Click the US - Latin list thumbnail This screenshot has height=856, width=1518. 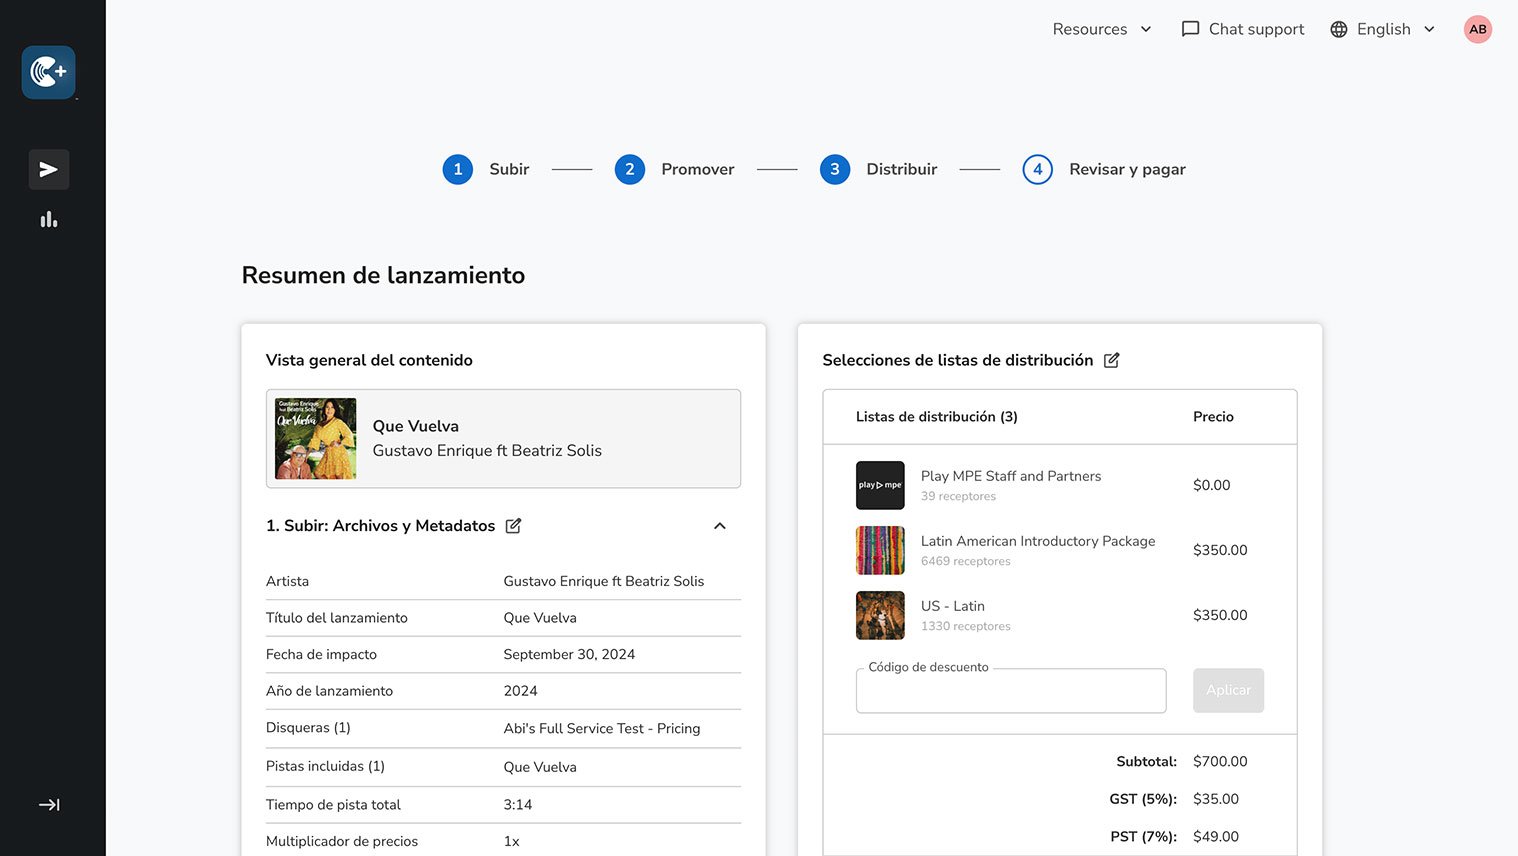click(x=880, y=615)
